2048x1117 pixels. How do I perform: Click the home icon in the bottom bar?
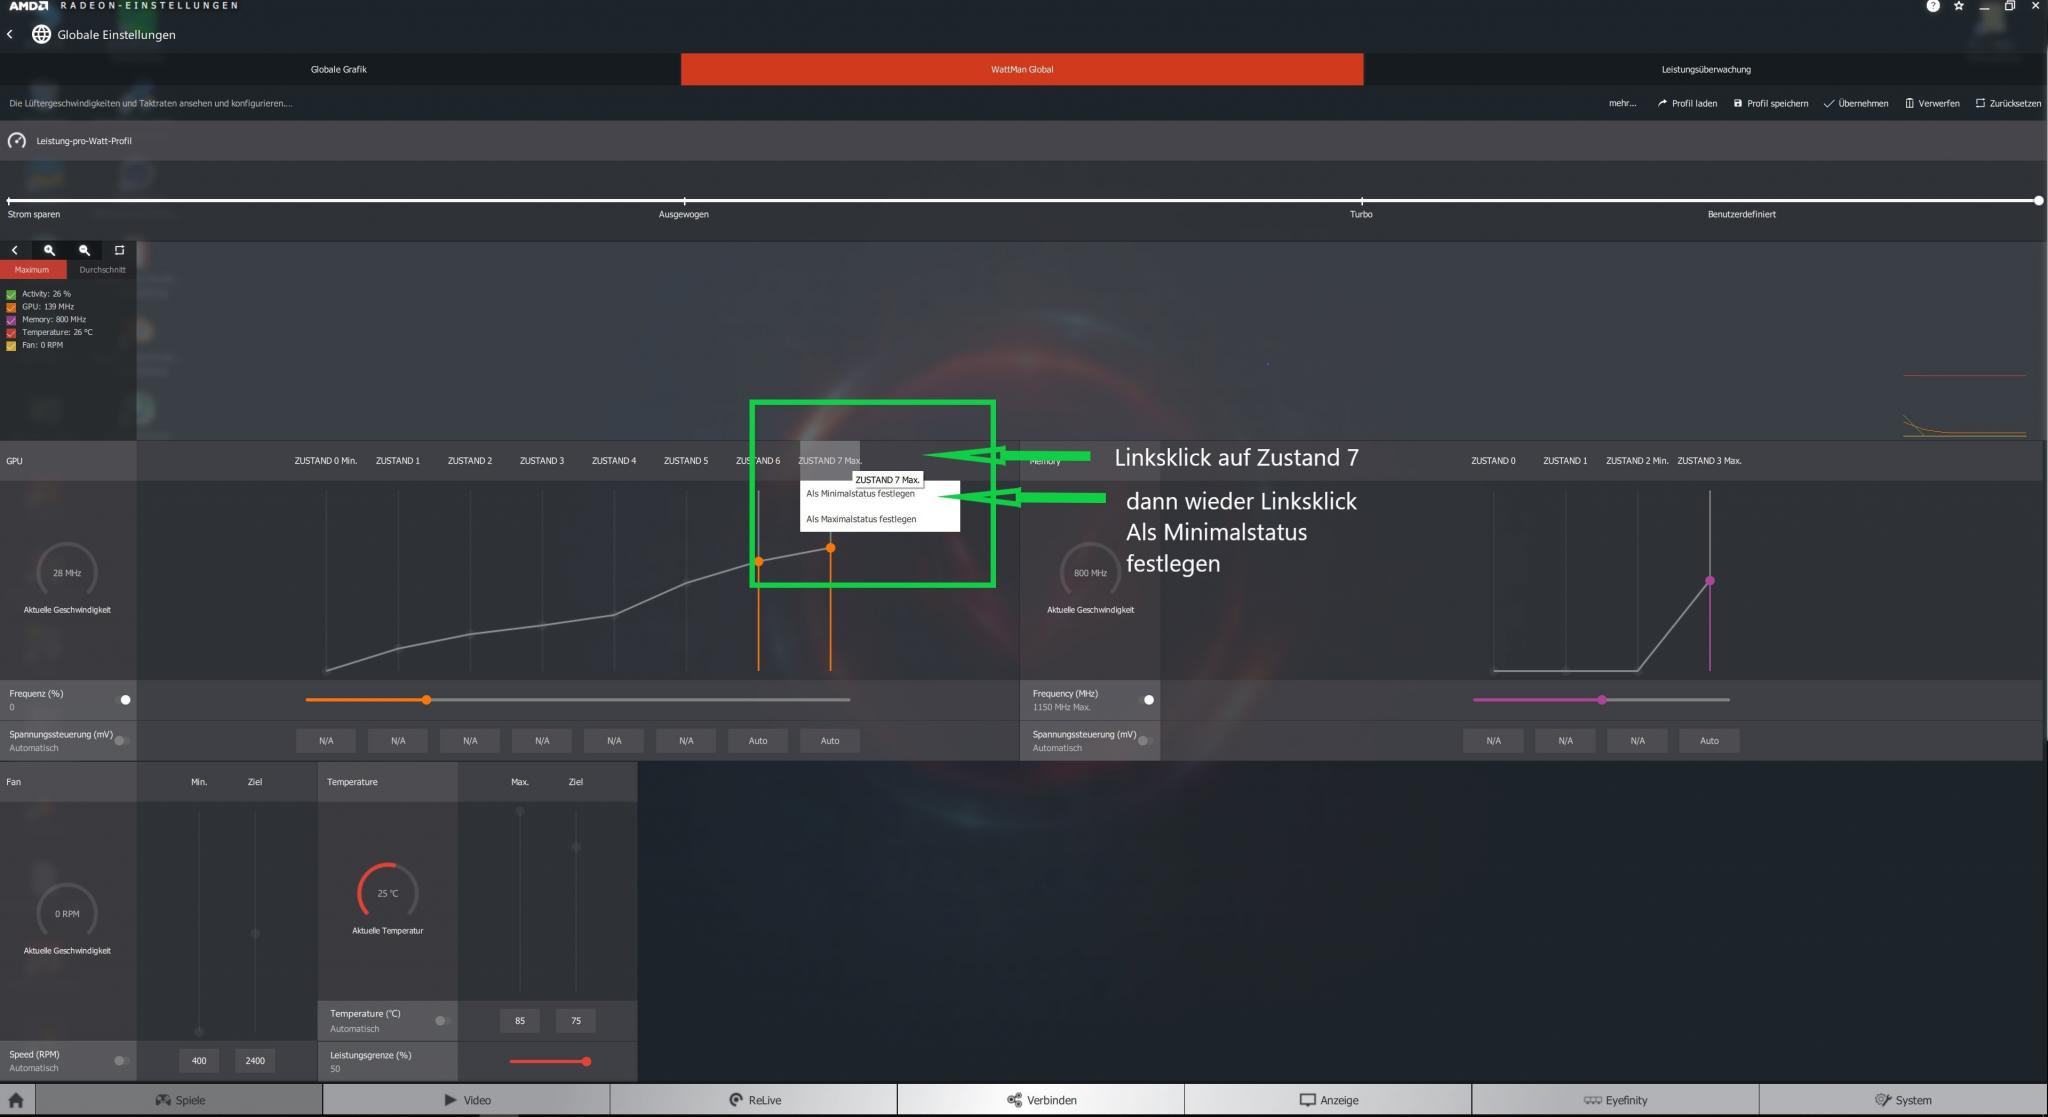click(x=16, y=1100)
